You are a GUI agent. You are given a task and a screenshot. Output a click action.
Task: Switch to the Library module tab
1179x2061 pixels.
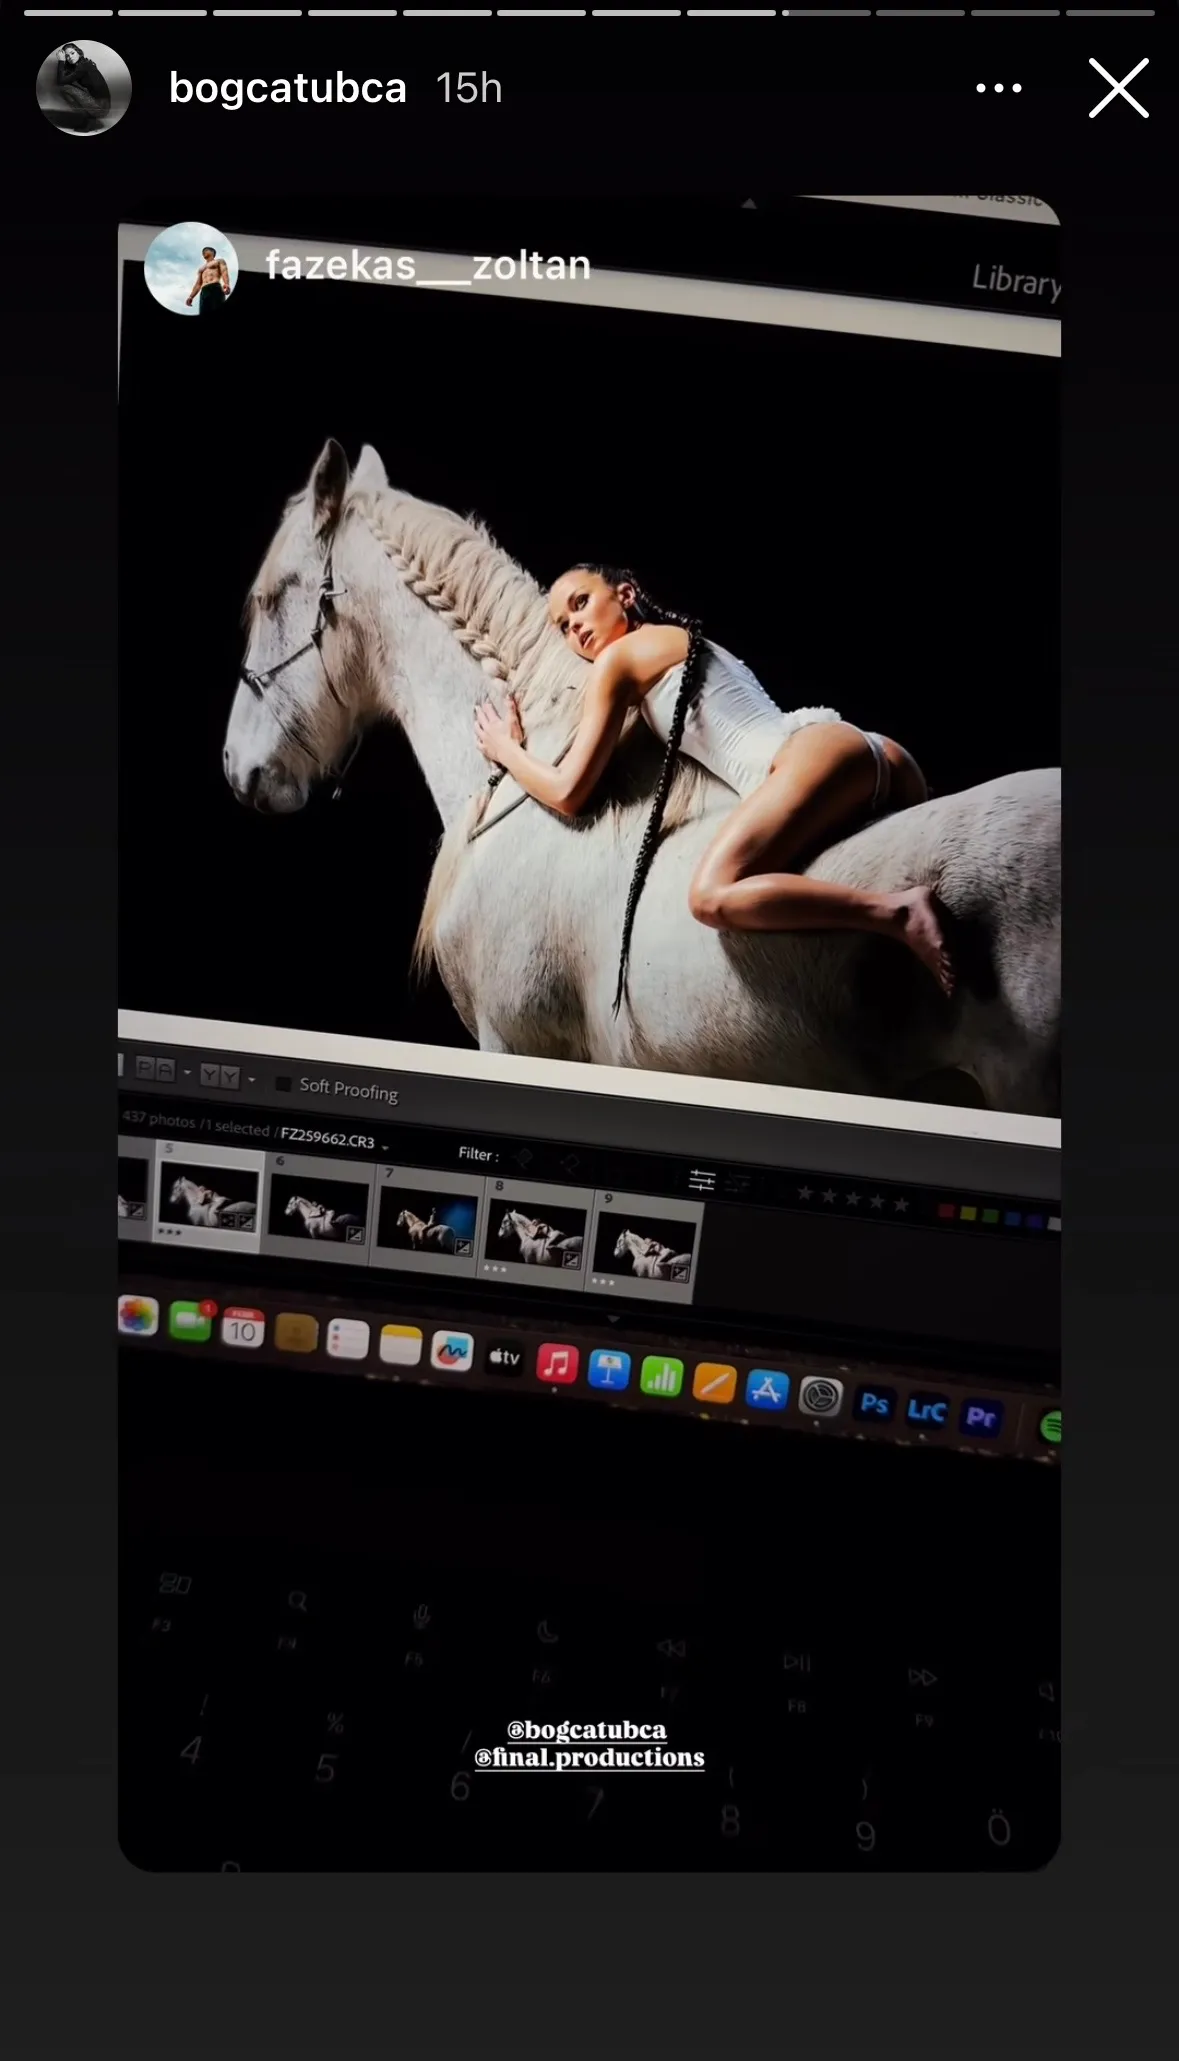1014,280
